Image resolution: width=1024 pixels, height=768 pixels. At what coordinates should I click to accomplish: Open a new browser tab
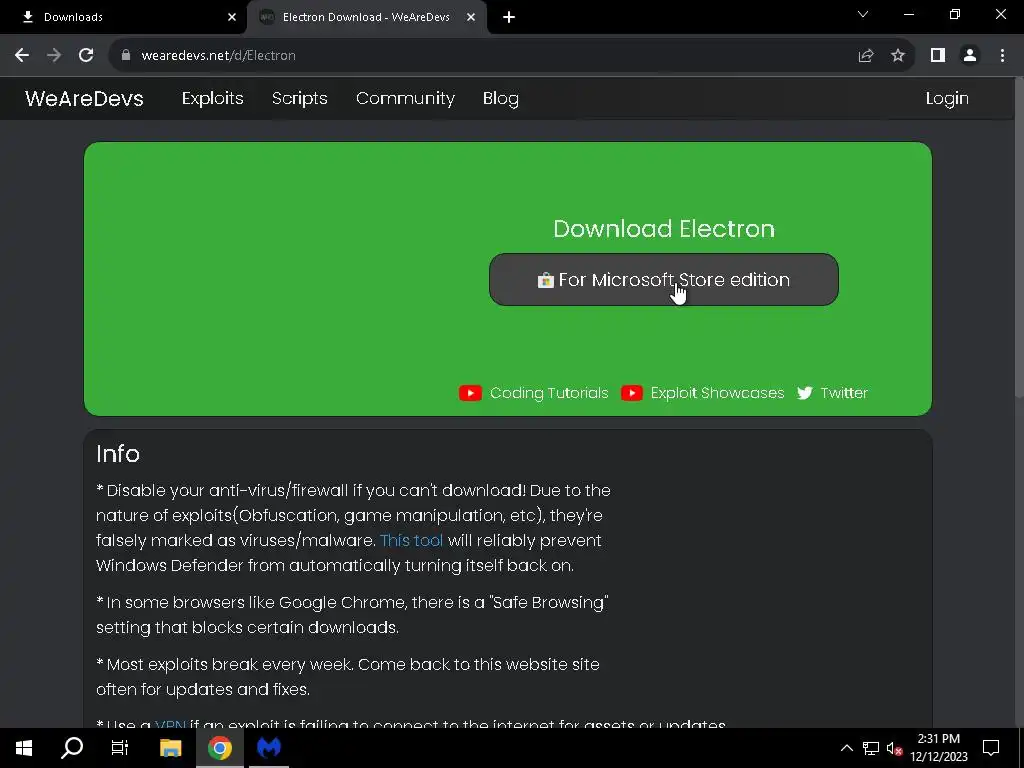point(509,17)
